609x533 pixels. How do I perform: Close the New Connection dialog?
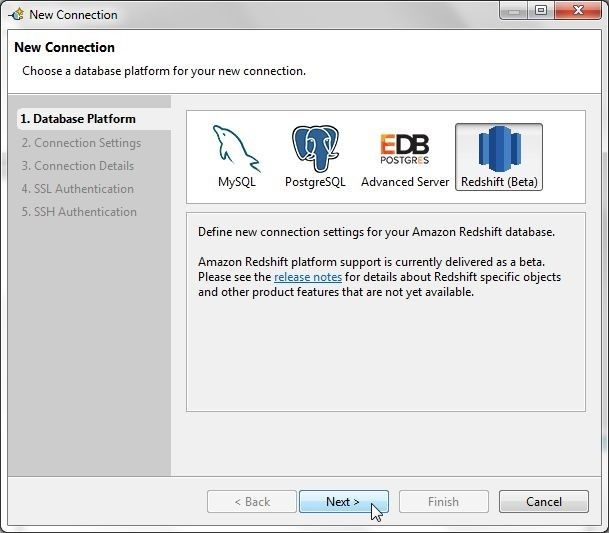578,10
